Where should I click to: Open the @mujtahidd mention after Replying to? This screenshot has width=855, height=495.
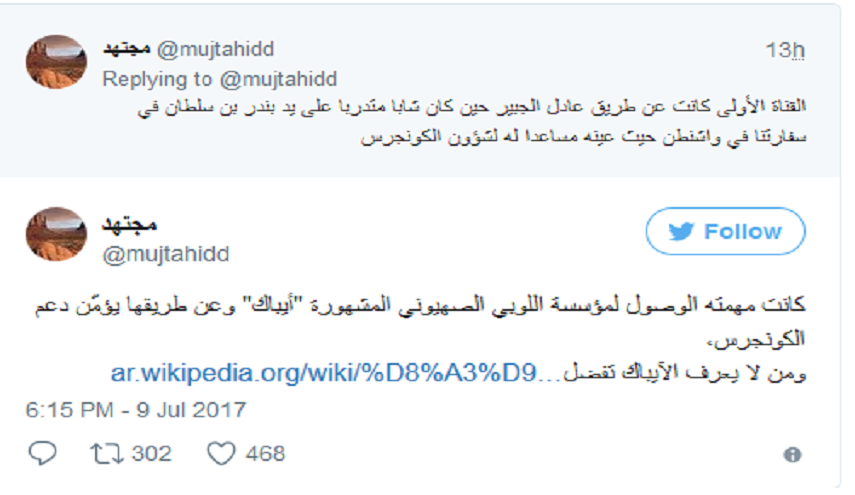(x=274, y=79)
